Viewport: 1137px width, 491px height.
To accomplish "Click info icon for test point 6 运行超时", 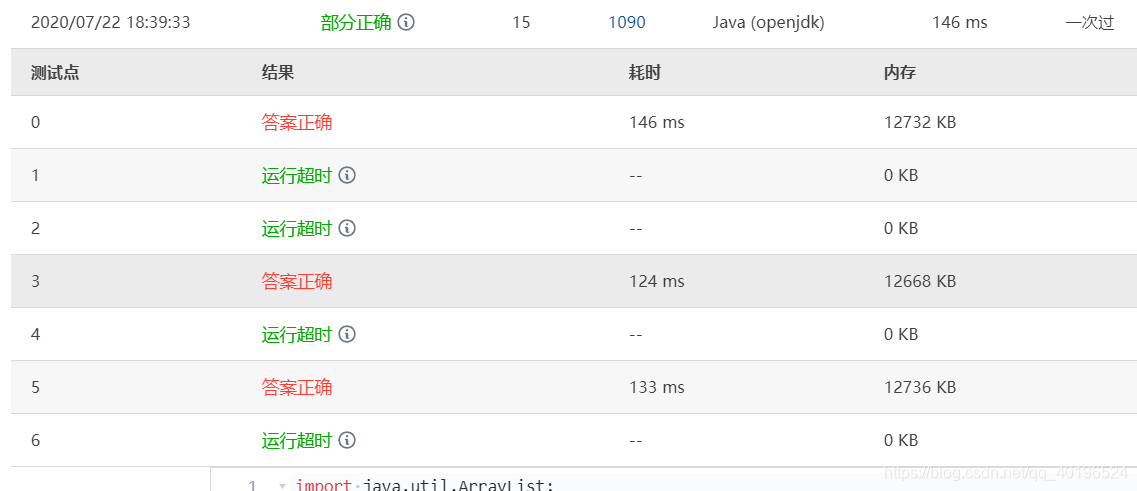I will [347, 440].
